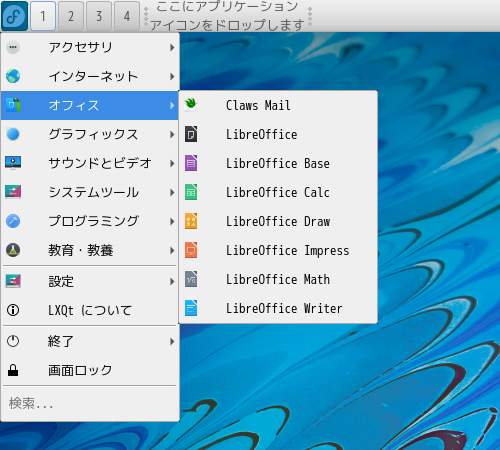Click the LibreOffice Draw icon

click(x=191, y=221)
